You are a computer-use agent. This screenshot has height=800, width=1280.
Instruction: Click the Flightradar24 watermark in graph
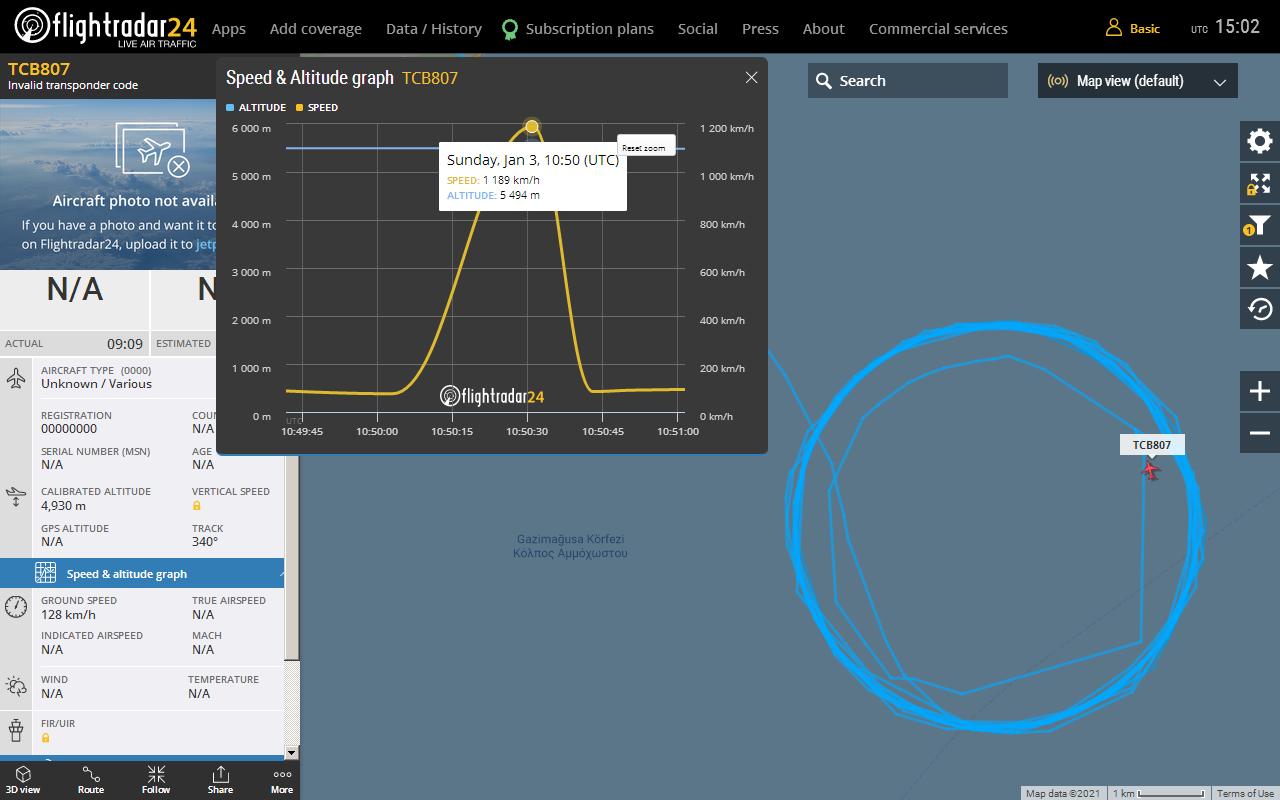492,396
